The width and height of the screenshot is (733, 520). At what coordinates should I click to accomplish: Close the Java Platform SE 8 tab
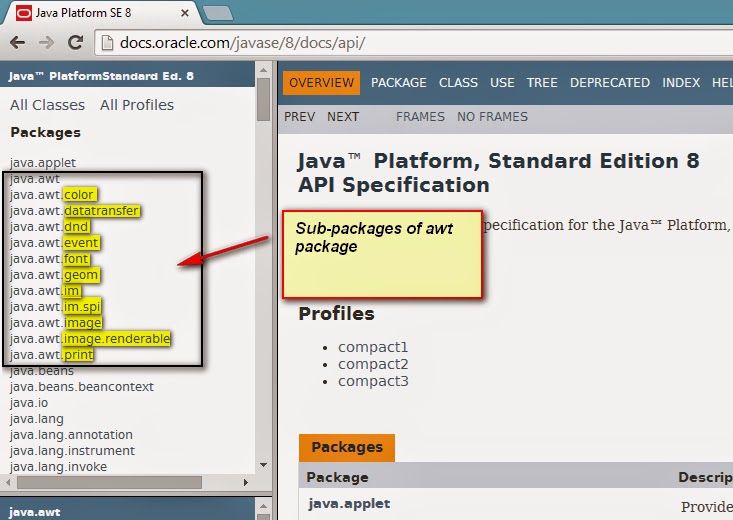click(185, 13)
